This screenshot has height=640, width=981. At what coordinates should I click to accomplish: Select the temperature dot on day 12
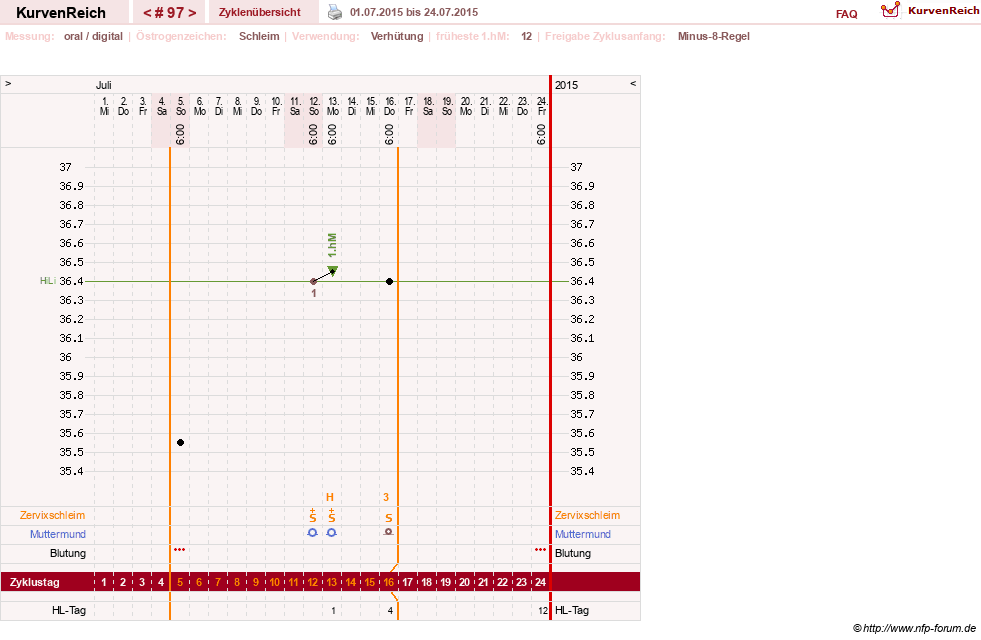pyautogui.click(x=313, y=282)
